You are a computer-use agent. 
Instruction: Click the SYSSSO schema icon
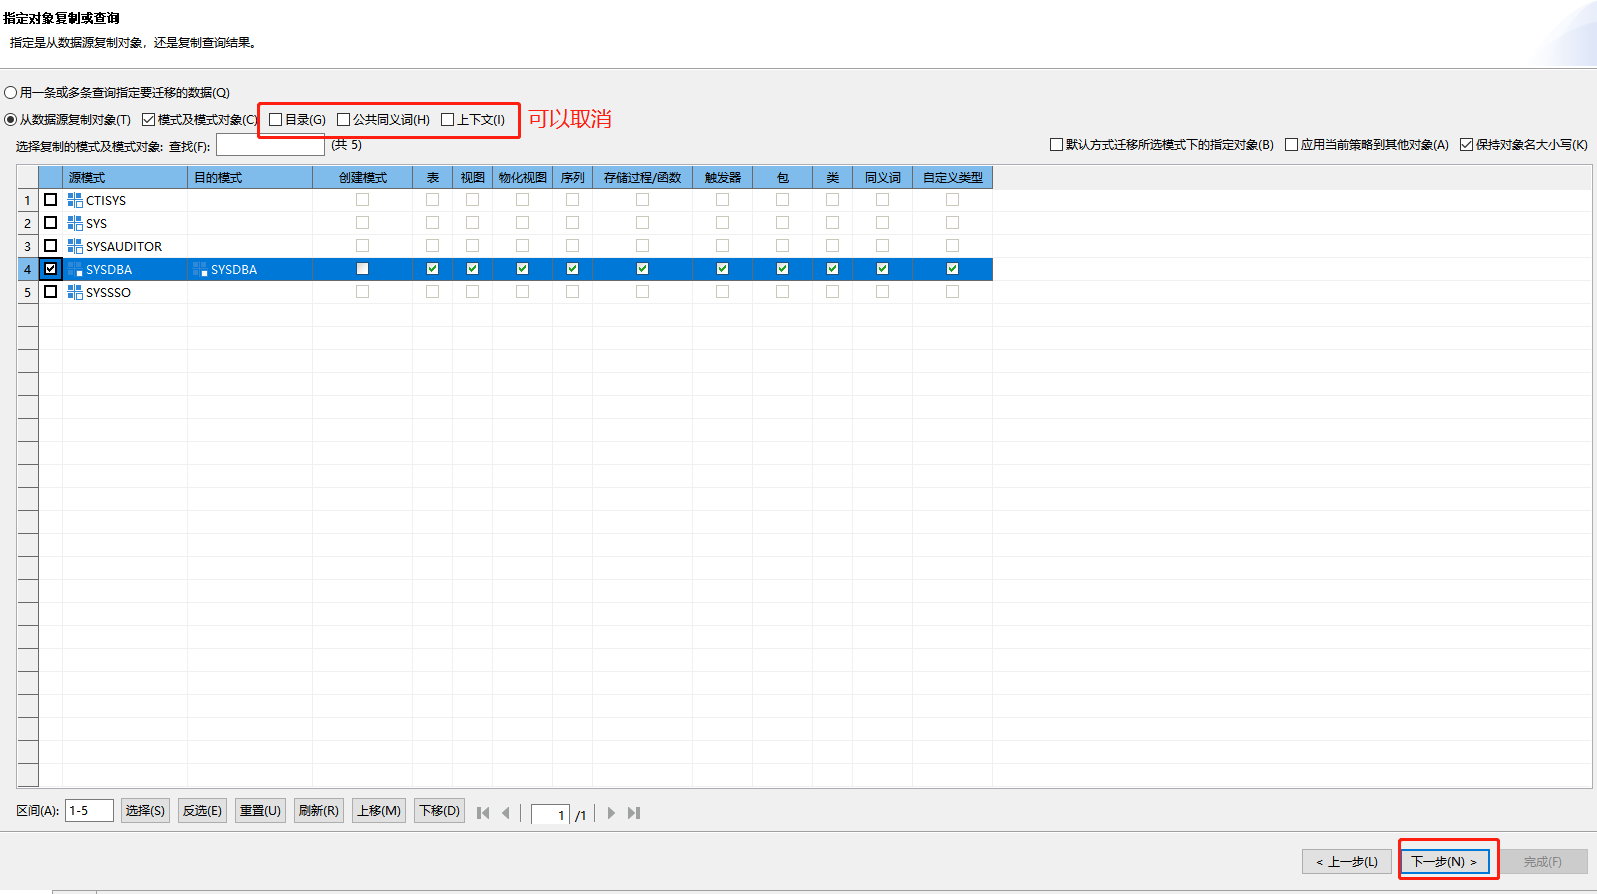(75, 292)
